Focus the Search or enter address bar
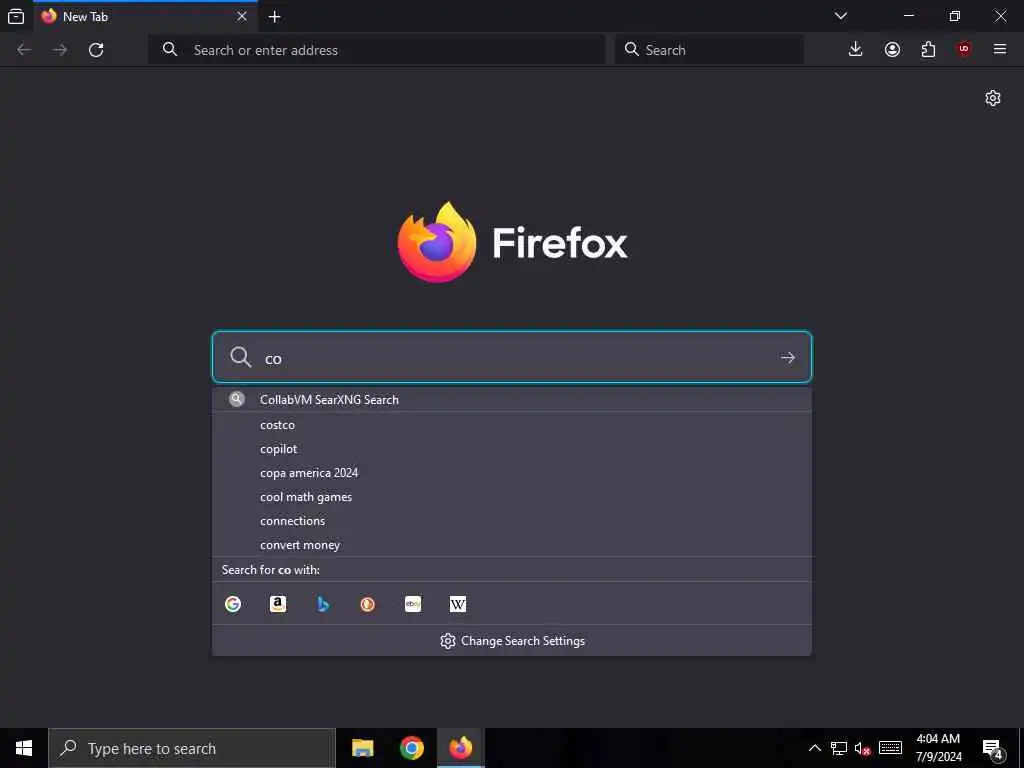 (377, 50)
